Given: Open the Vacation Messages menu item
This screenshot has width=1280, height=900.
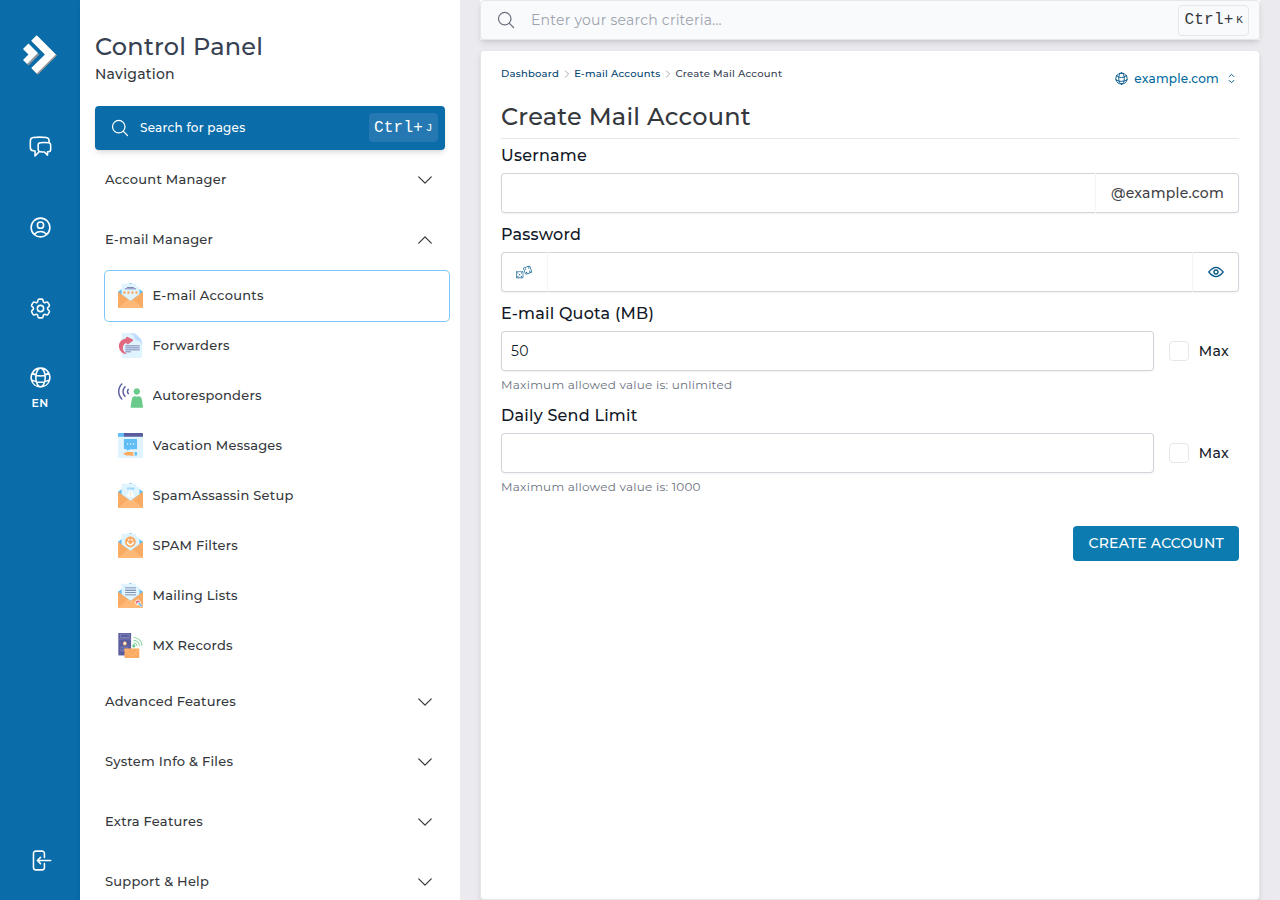Looking at the screenshot, I should pyautogui.click(x=277, y=445).
